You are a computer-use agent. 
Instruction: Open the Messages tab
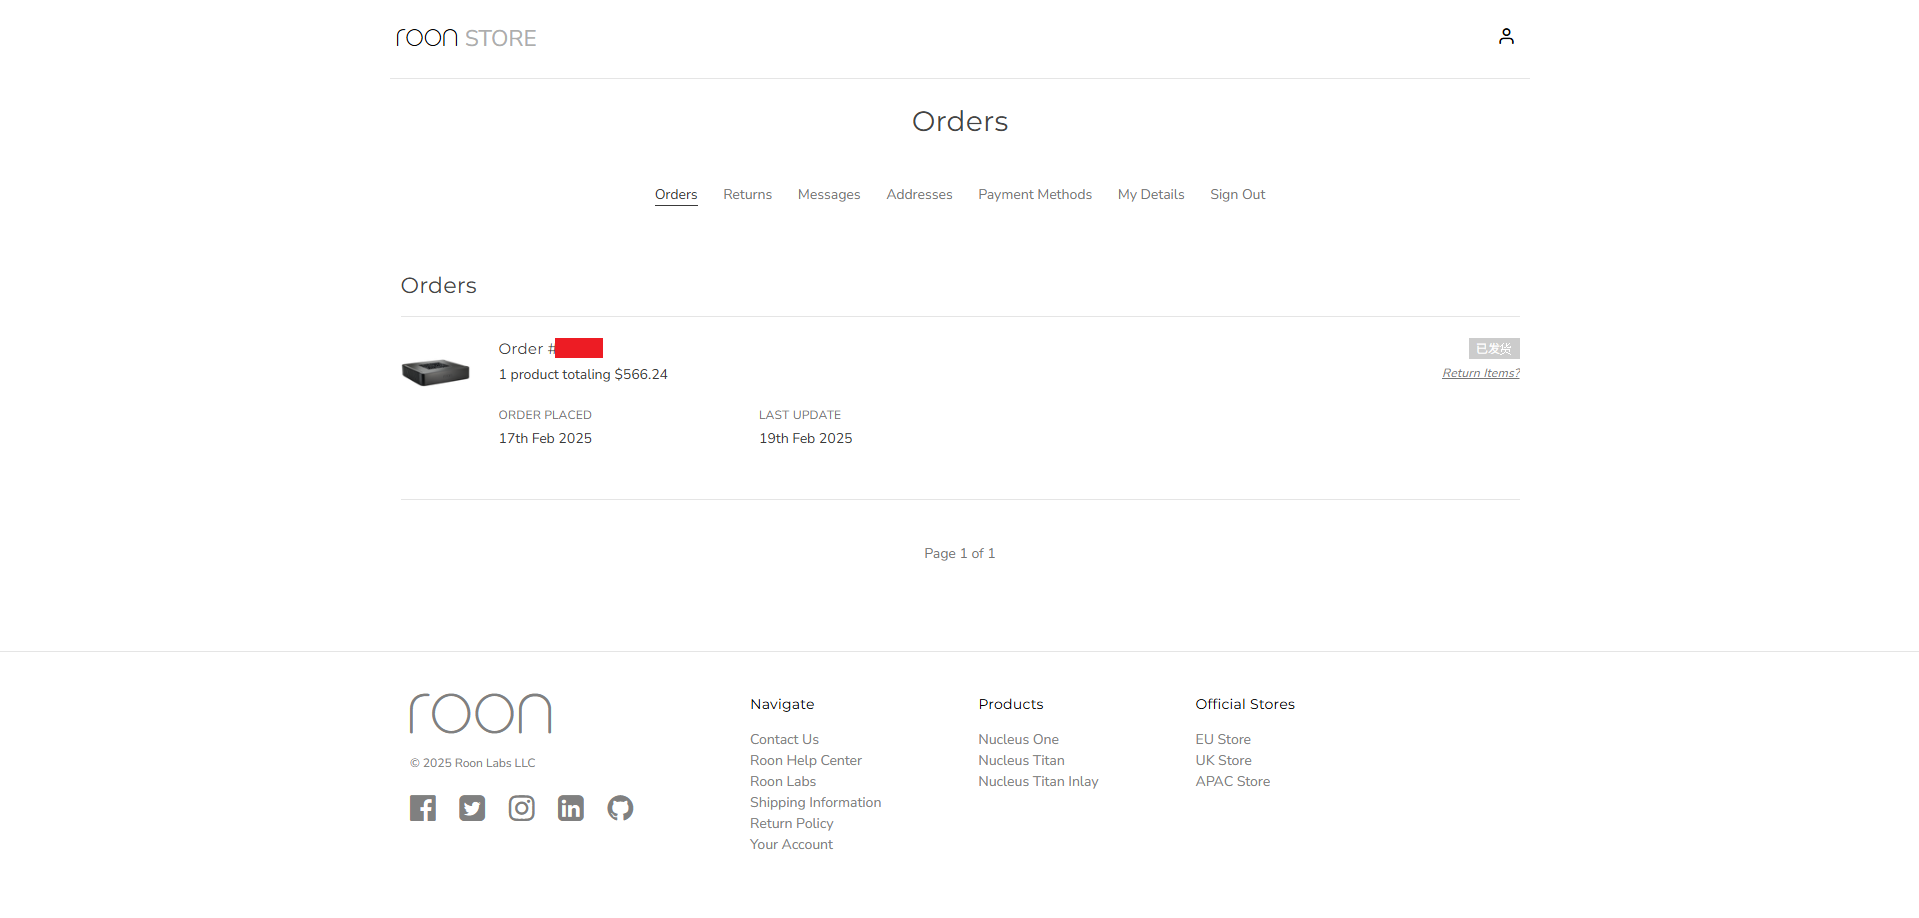(x=829, y=194)
